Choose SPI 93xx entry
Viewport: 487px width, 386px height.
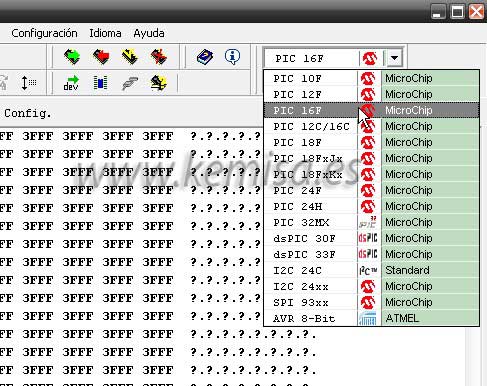(x=371, y=302)
